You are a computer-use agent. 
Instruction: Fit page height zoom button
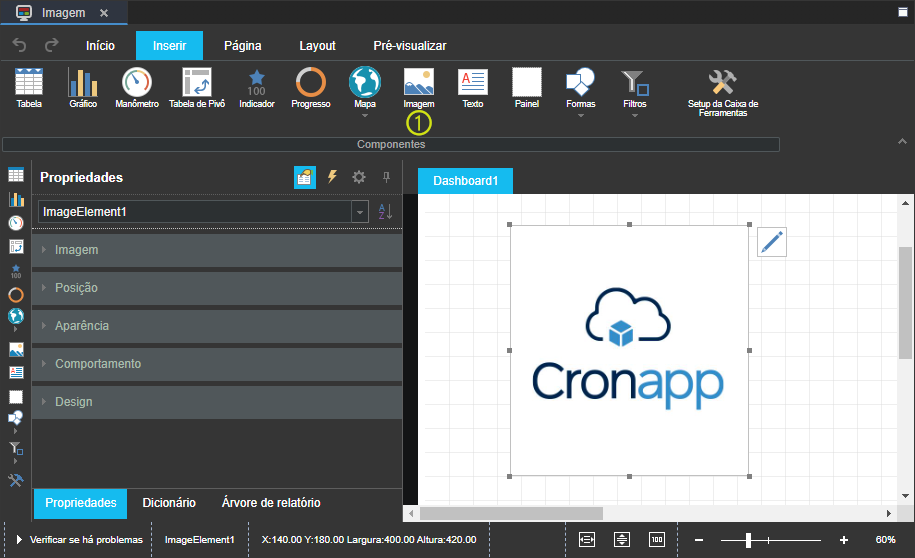[622, 540]
